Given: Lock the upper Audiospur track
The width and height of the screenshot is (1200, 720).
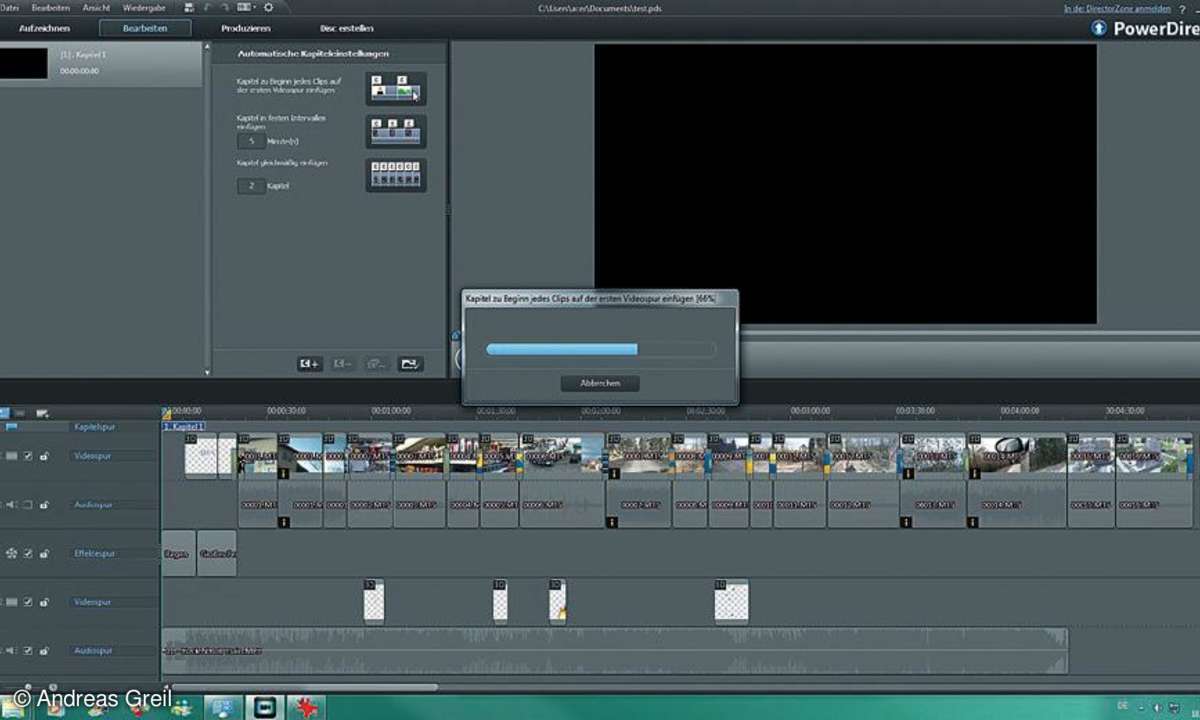Looking at the screenshot, I should [45, 505].
